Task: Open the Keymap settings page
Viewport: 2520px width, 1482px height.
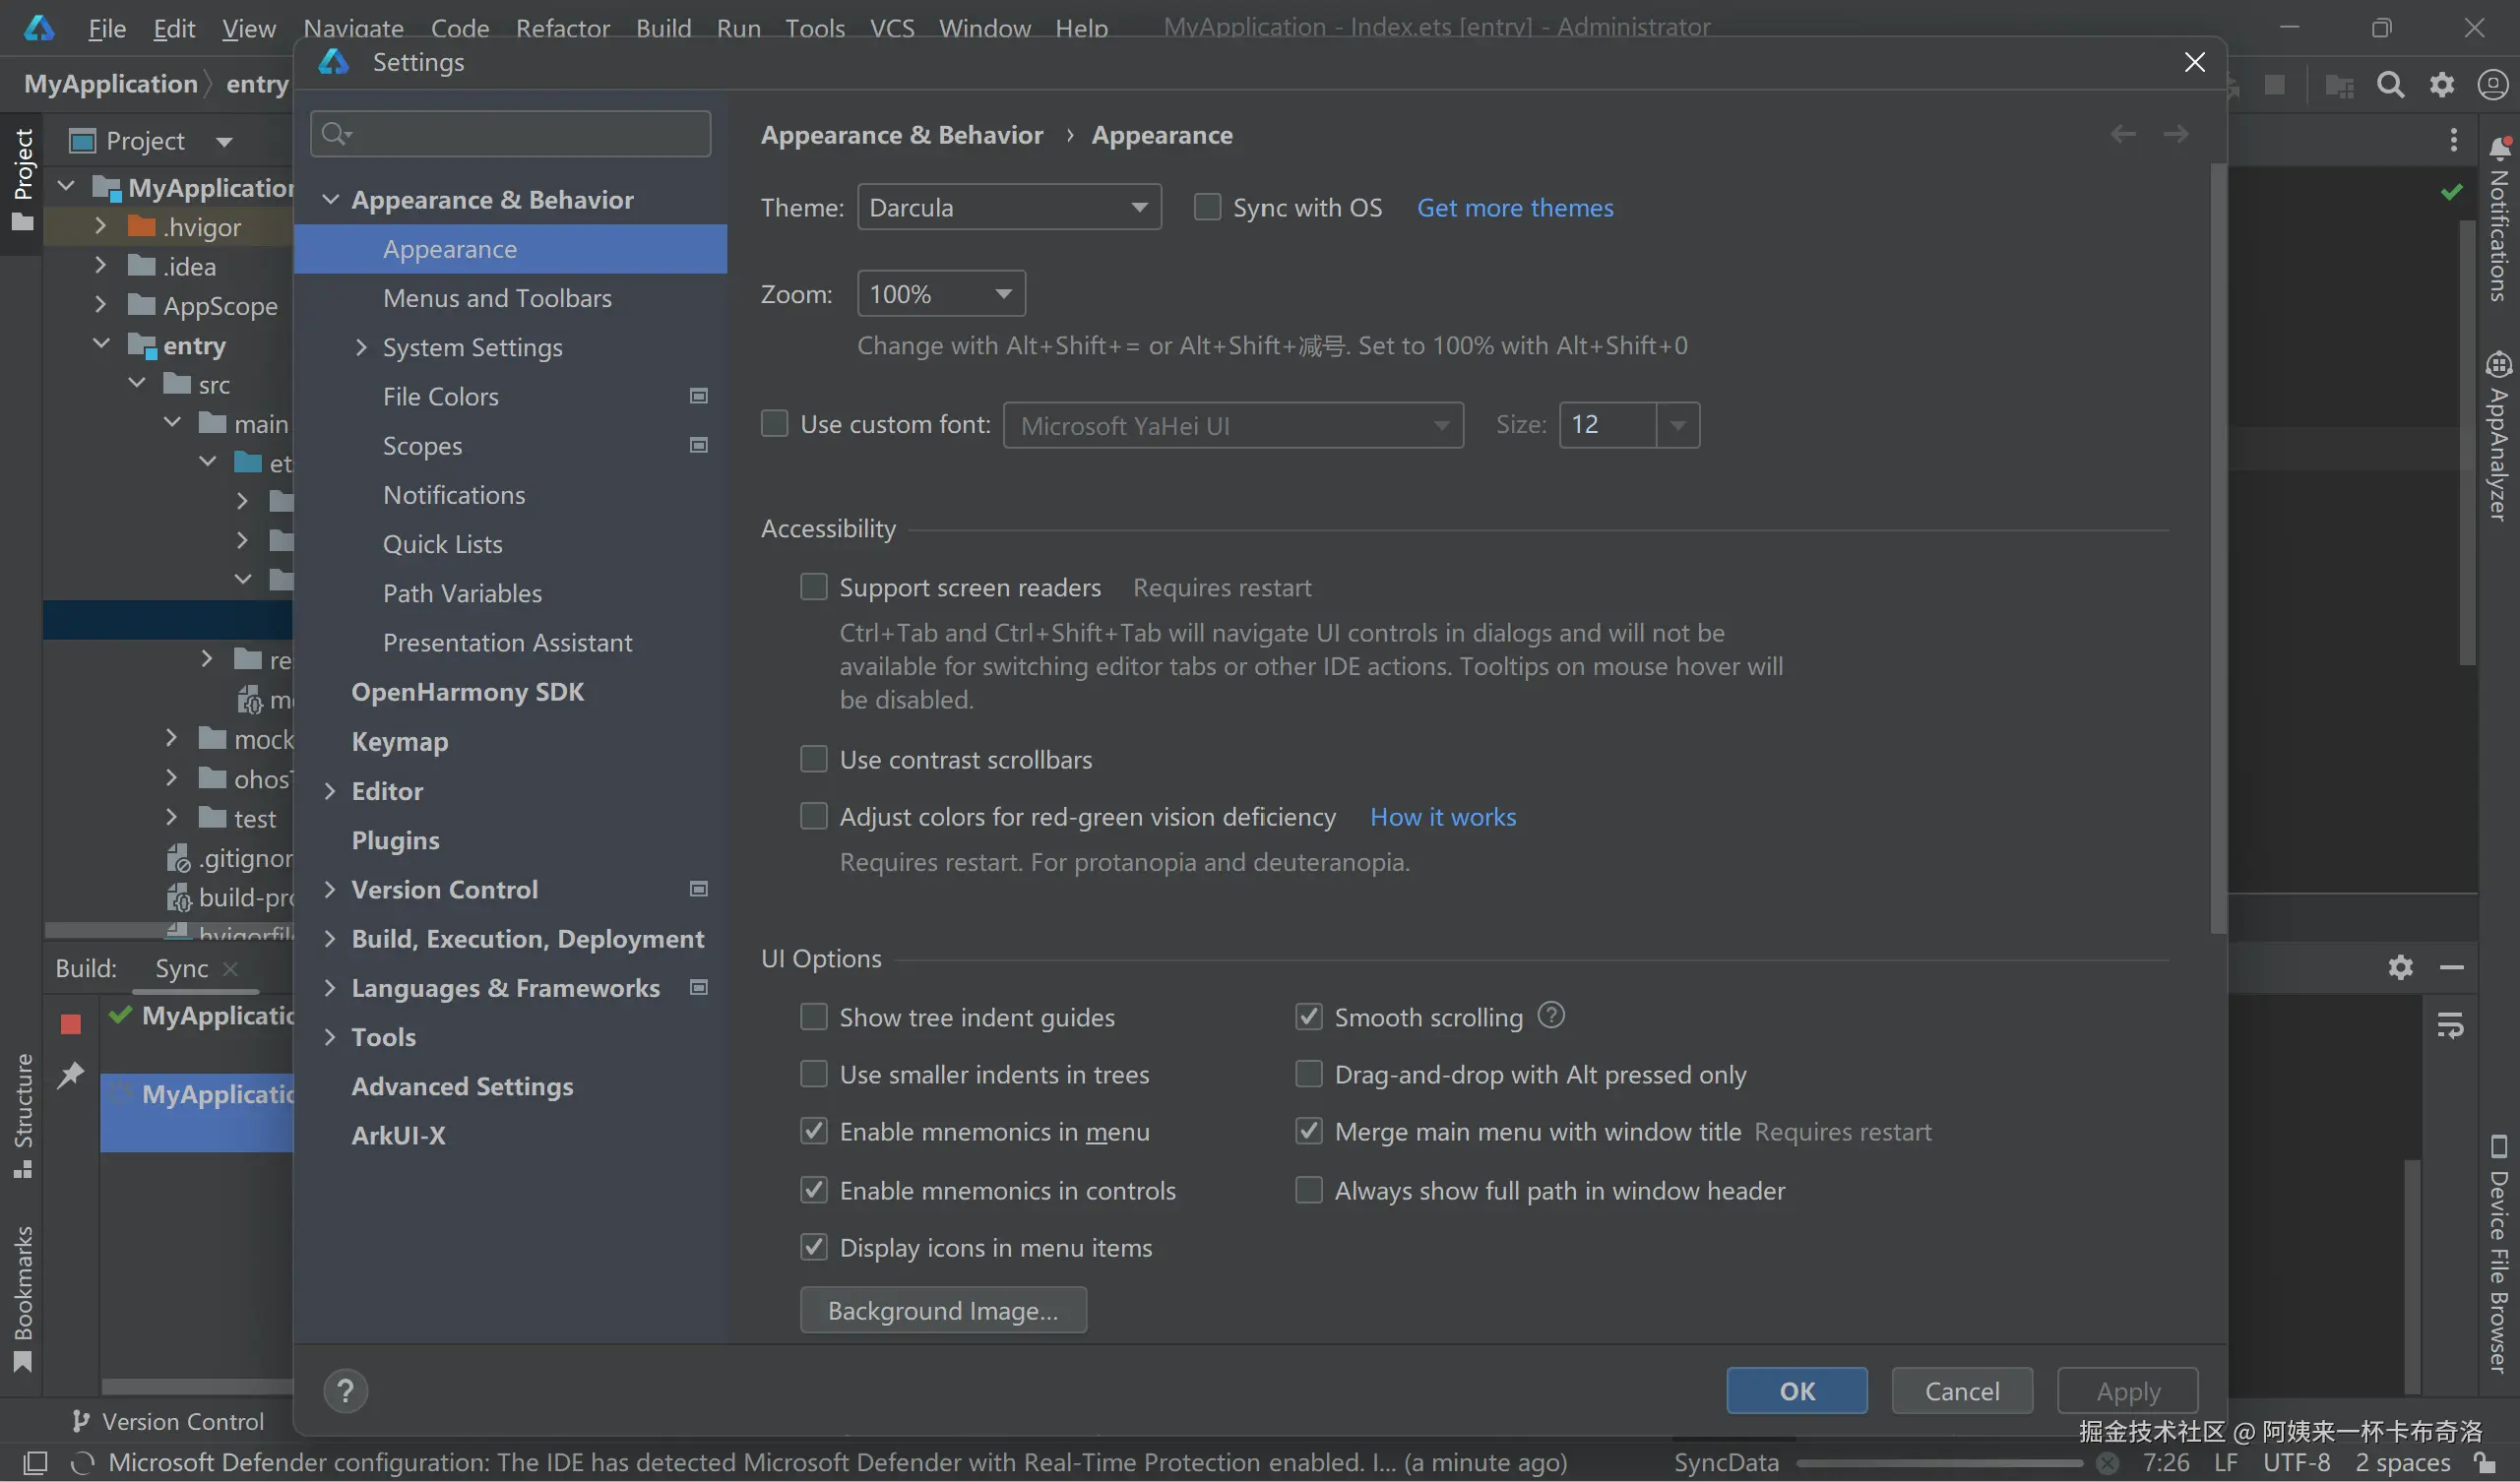Action: [x=400, y=741]
